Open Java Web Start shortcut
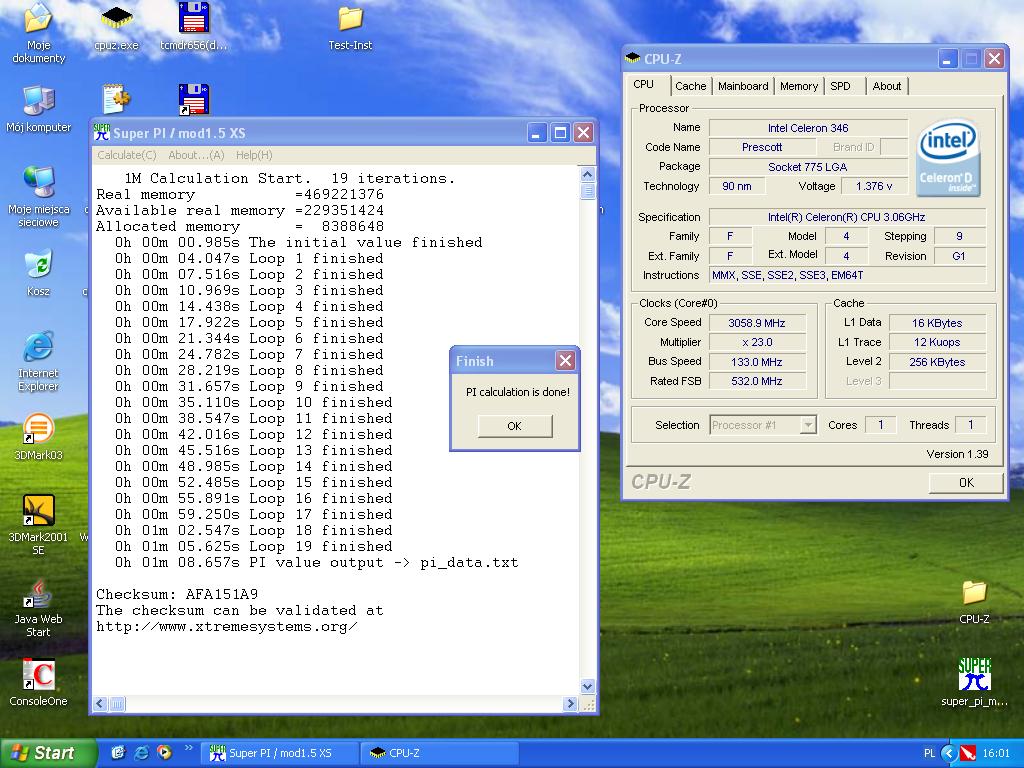The image size is (1024, 768). (x=38, y=608)
